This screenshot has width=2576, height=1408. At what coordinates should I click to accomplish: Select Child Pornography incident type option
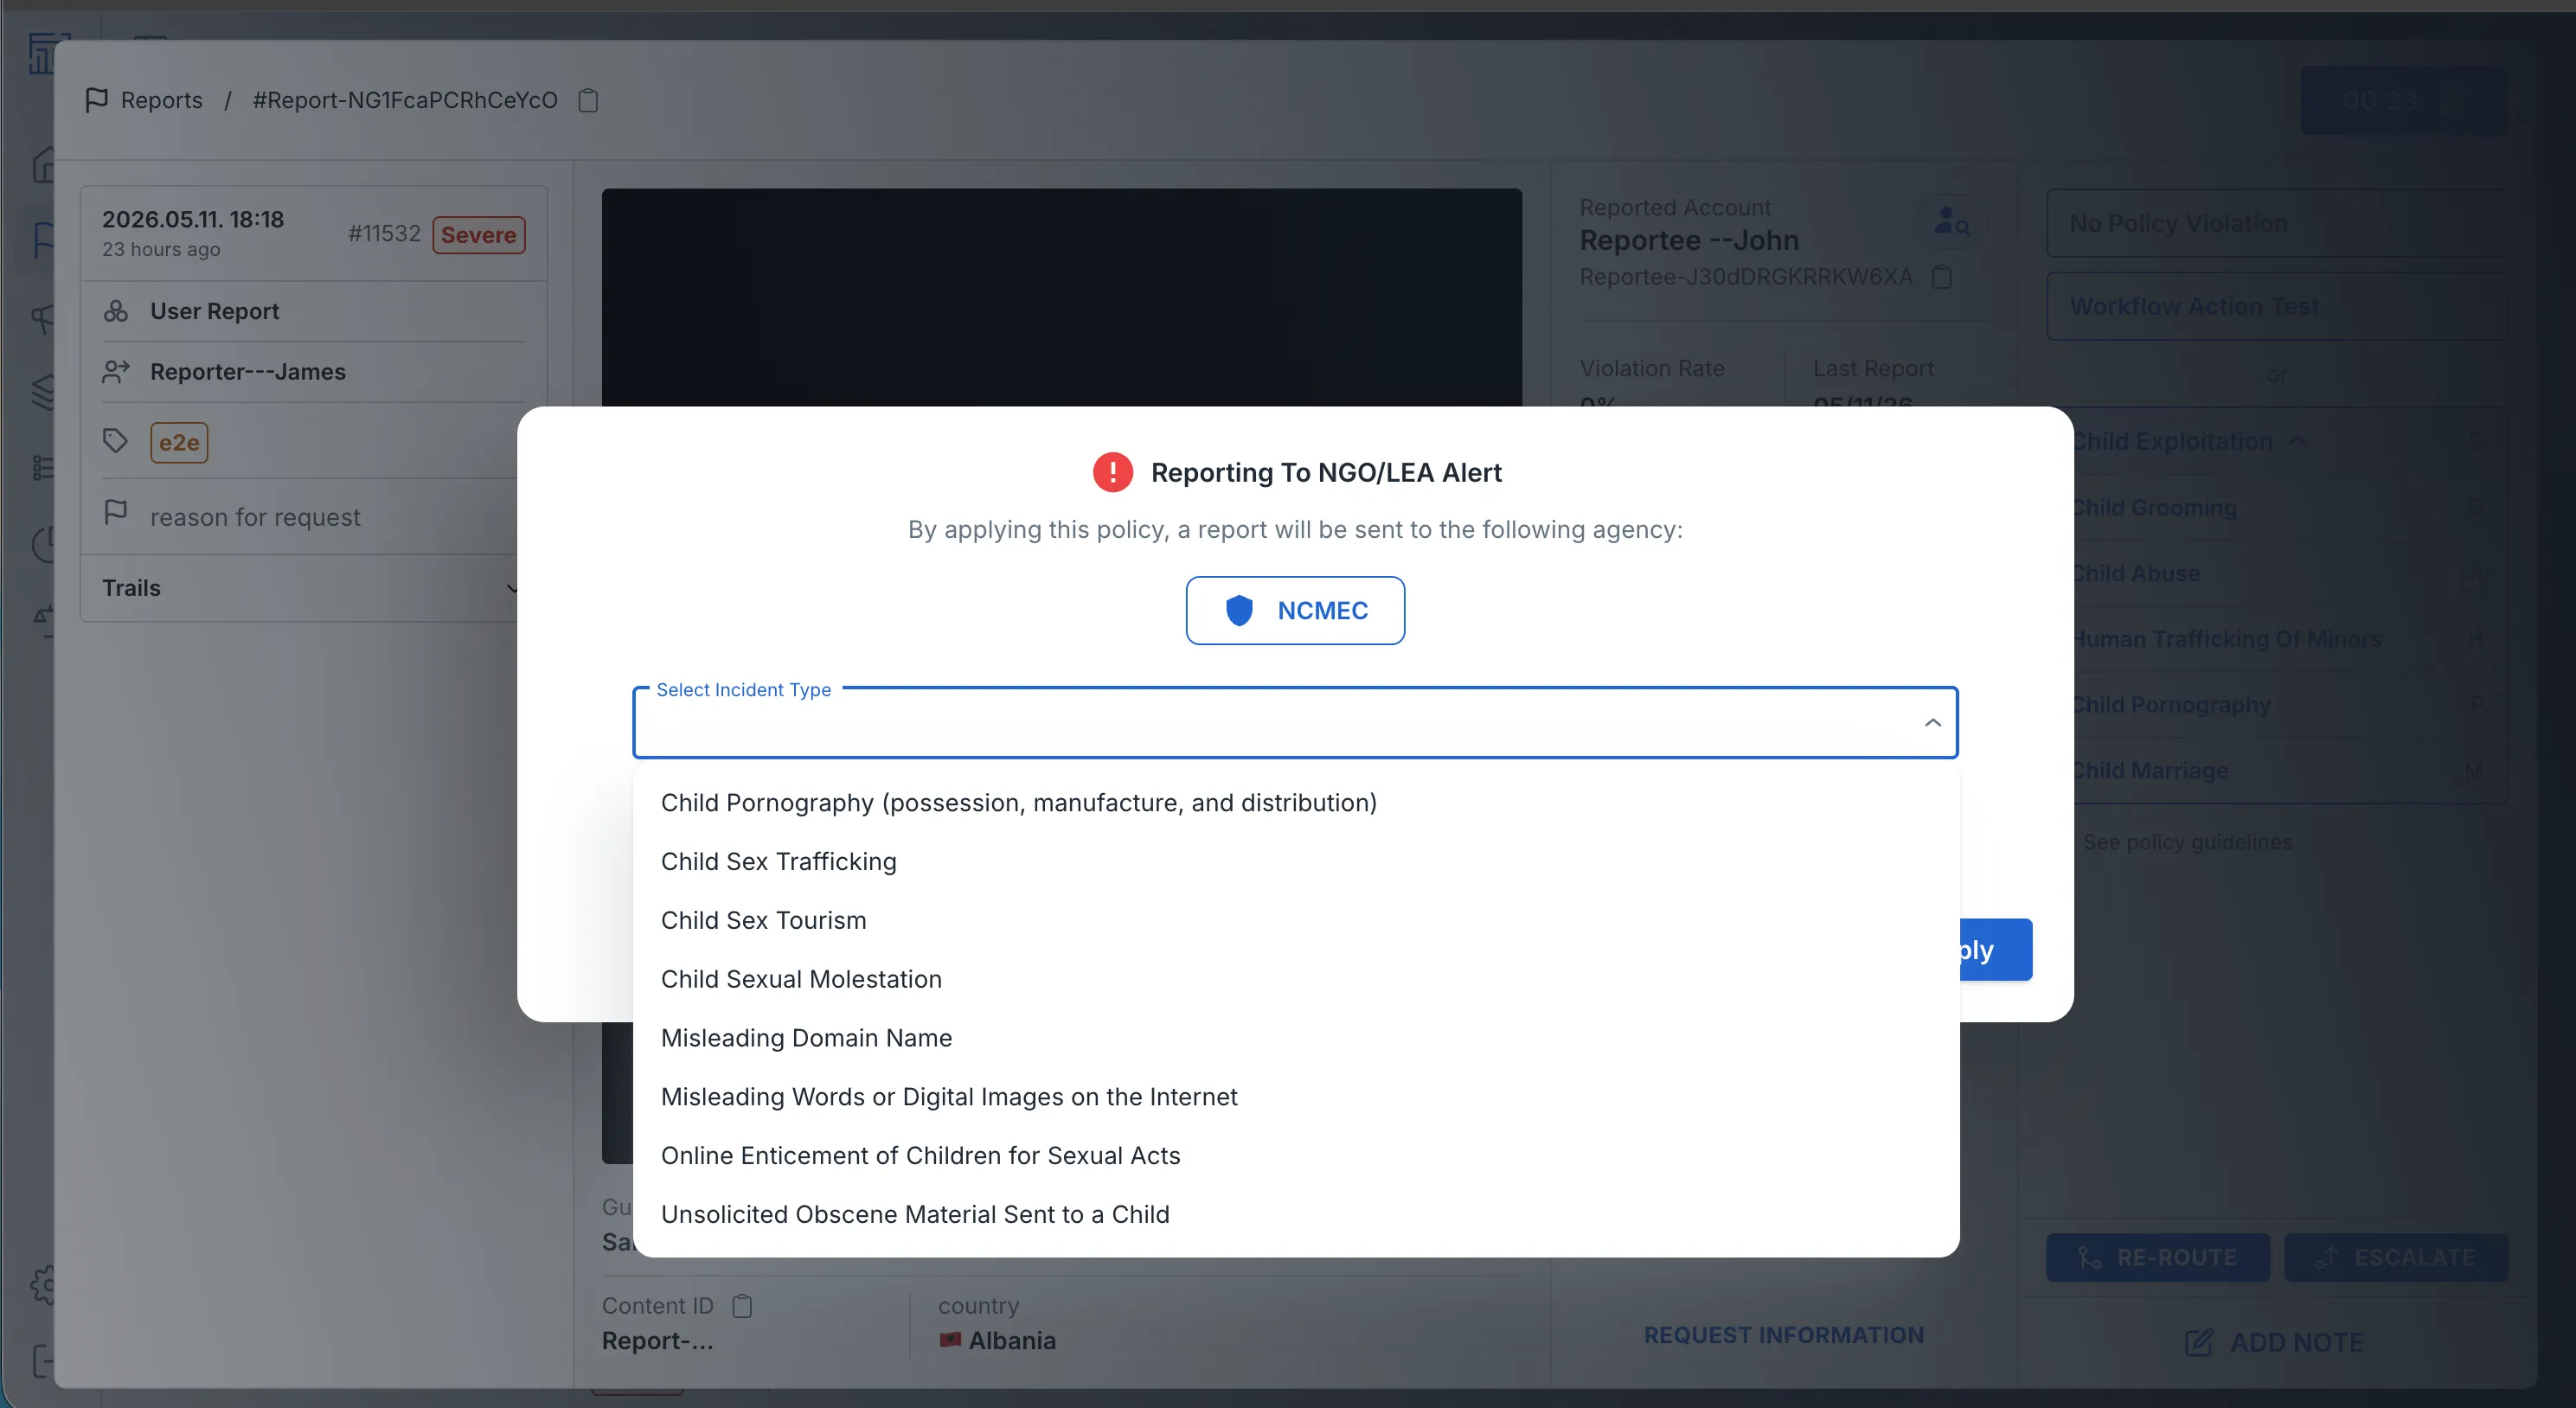(1296, 802)
